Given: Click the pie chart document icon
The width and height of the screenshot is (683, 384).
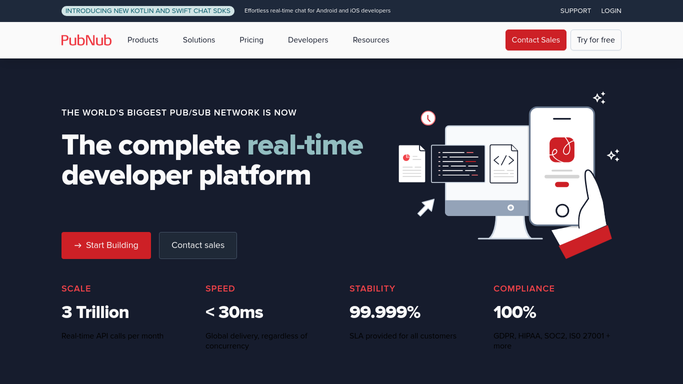Looking at the screenshot, I should pyautogui.click(x=412, y=164).
